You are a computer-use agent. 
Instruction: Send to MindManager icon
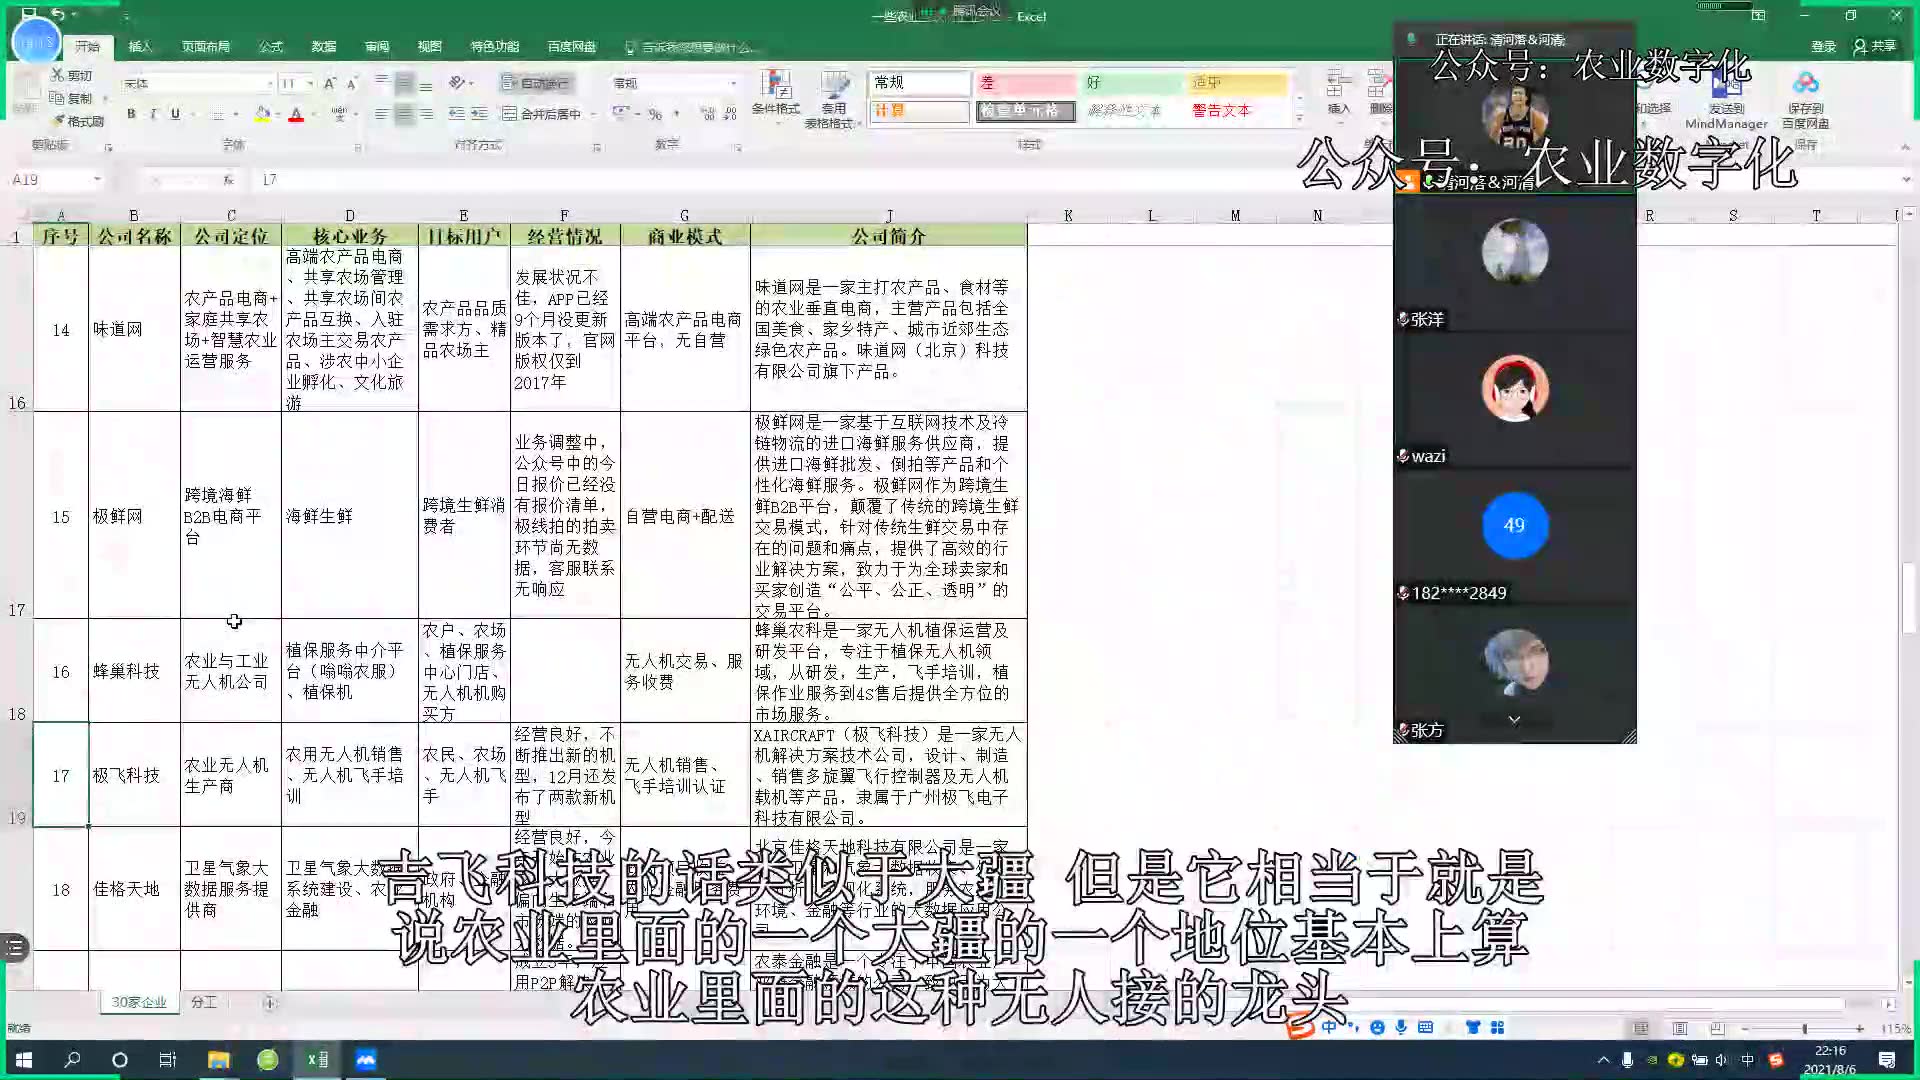[x=1726, y=100]
